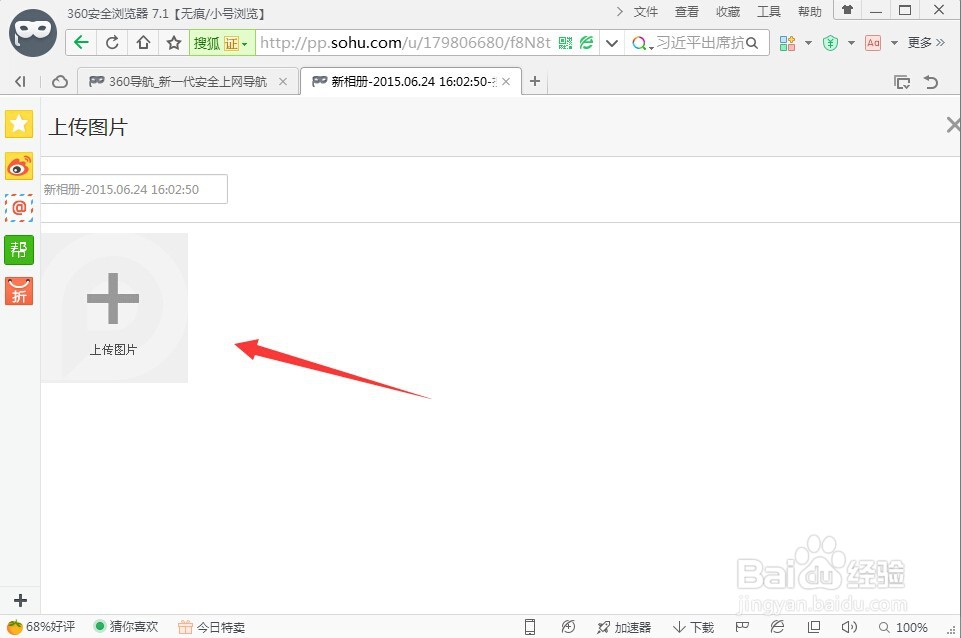
Task: Open the 工具 menu
Action: pos(769,12)
